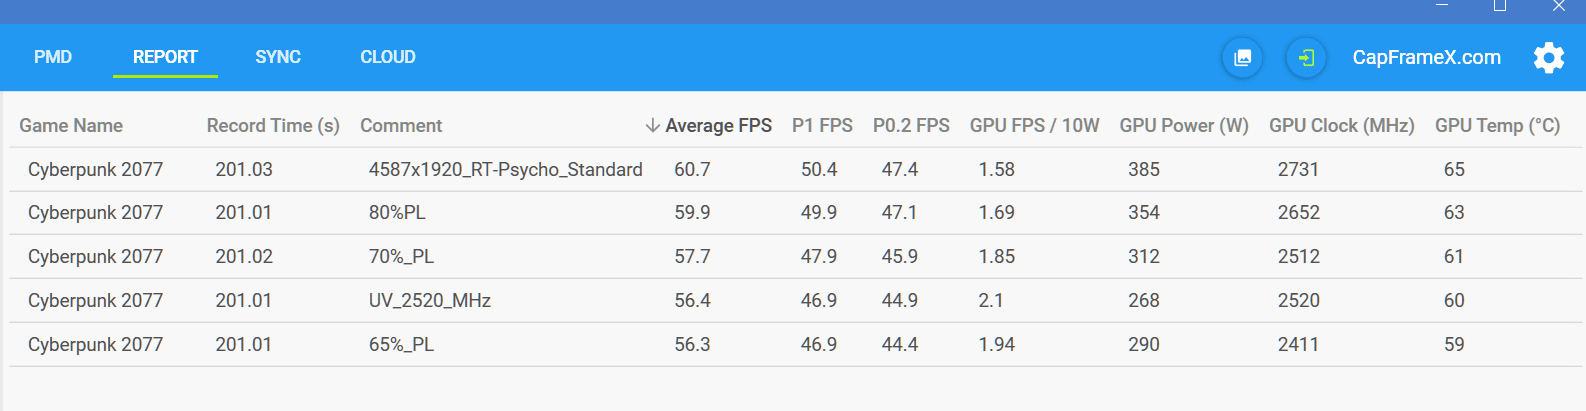Open the SYNC tab
Screen dimensions: 1586x411
point(278,57)
